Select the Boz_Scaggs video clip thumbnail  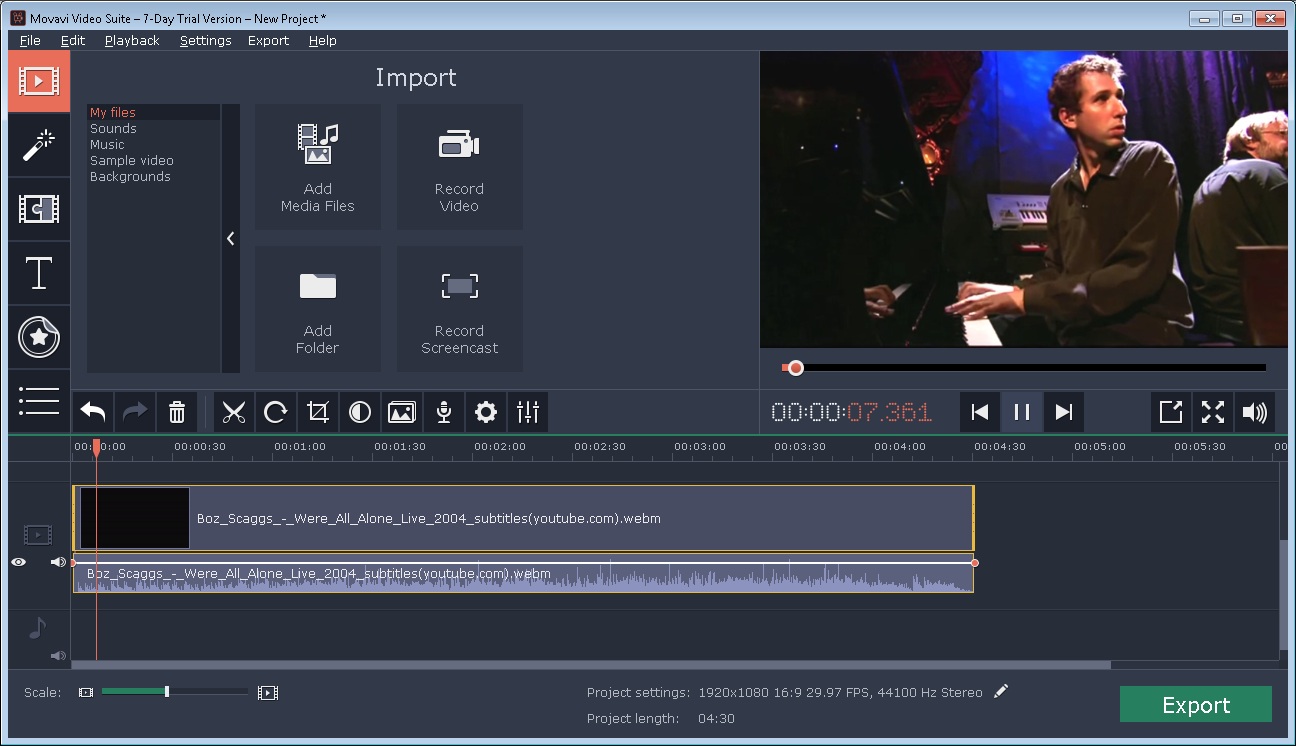click(135, 518)
